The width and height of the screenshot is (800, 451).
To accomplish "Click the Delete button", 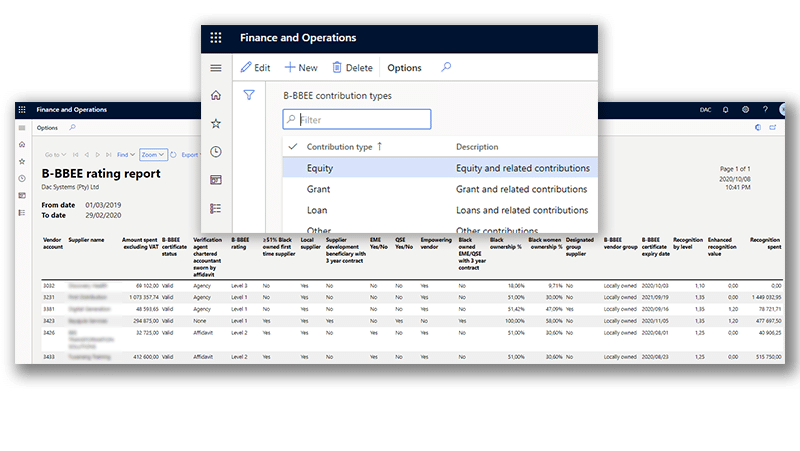I will [351, 68].
